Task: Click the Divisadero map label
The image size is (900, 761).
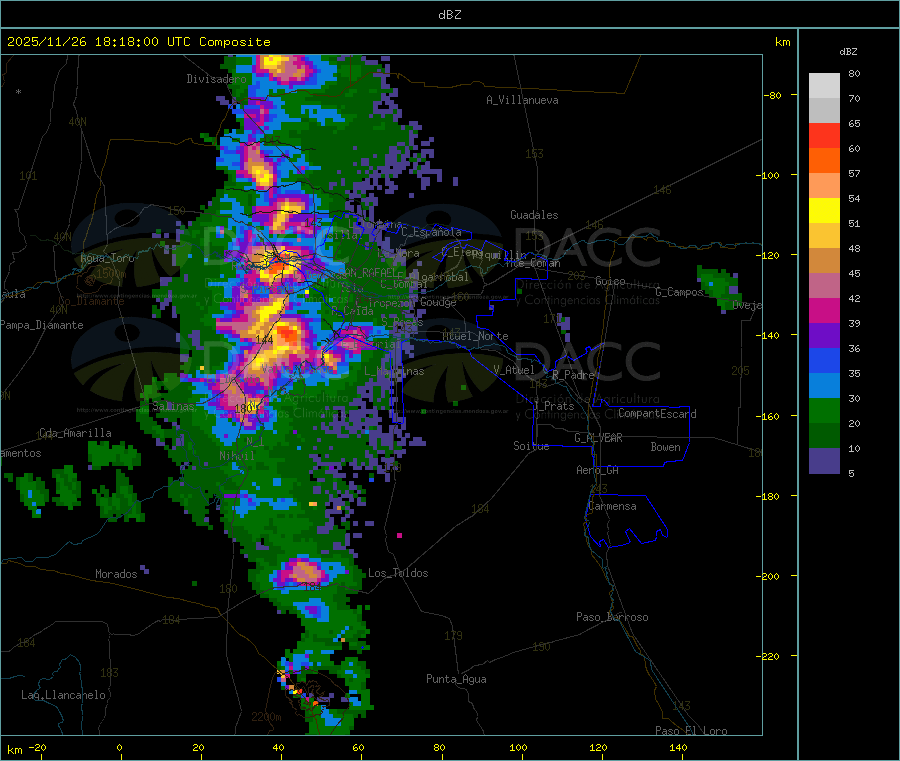Action: coord(216,79)
